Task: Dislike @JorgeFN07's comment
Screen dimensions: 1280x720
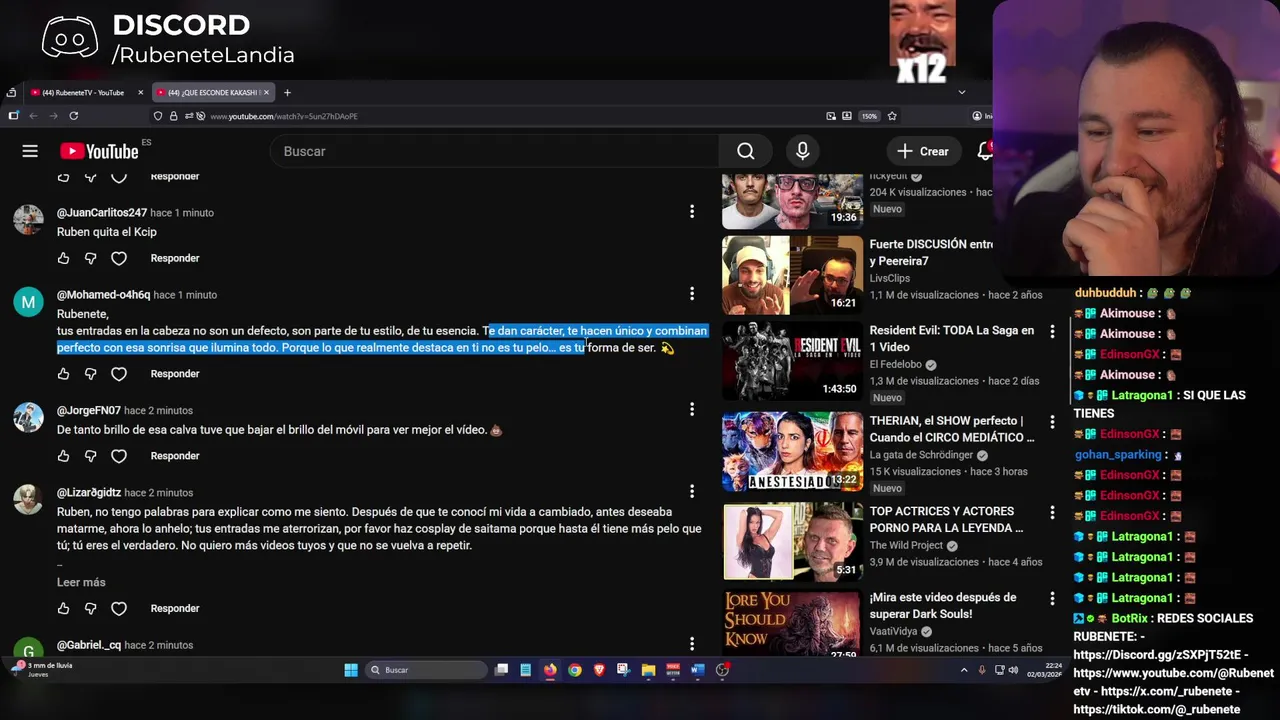Action: tap(90, 456)
